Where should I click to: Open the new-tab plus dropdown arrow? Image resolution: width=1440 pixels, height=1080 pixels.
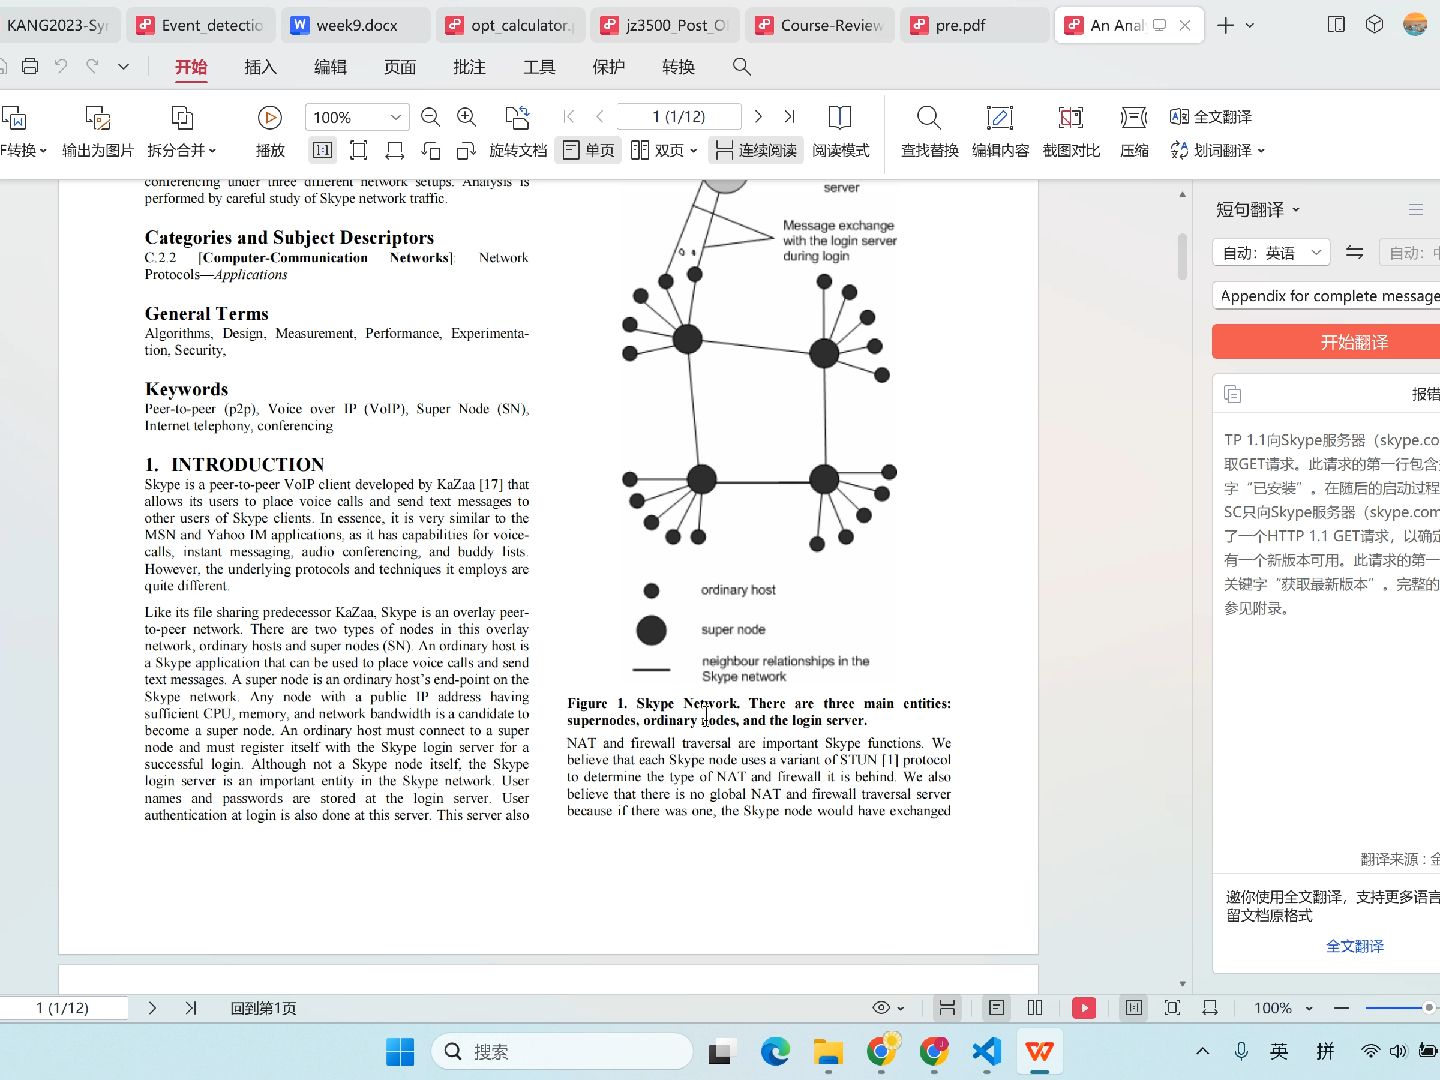pyautogui.click(x=1250, y=25)
